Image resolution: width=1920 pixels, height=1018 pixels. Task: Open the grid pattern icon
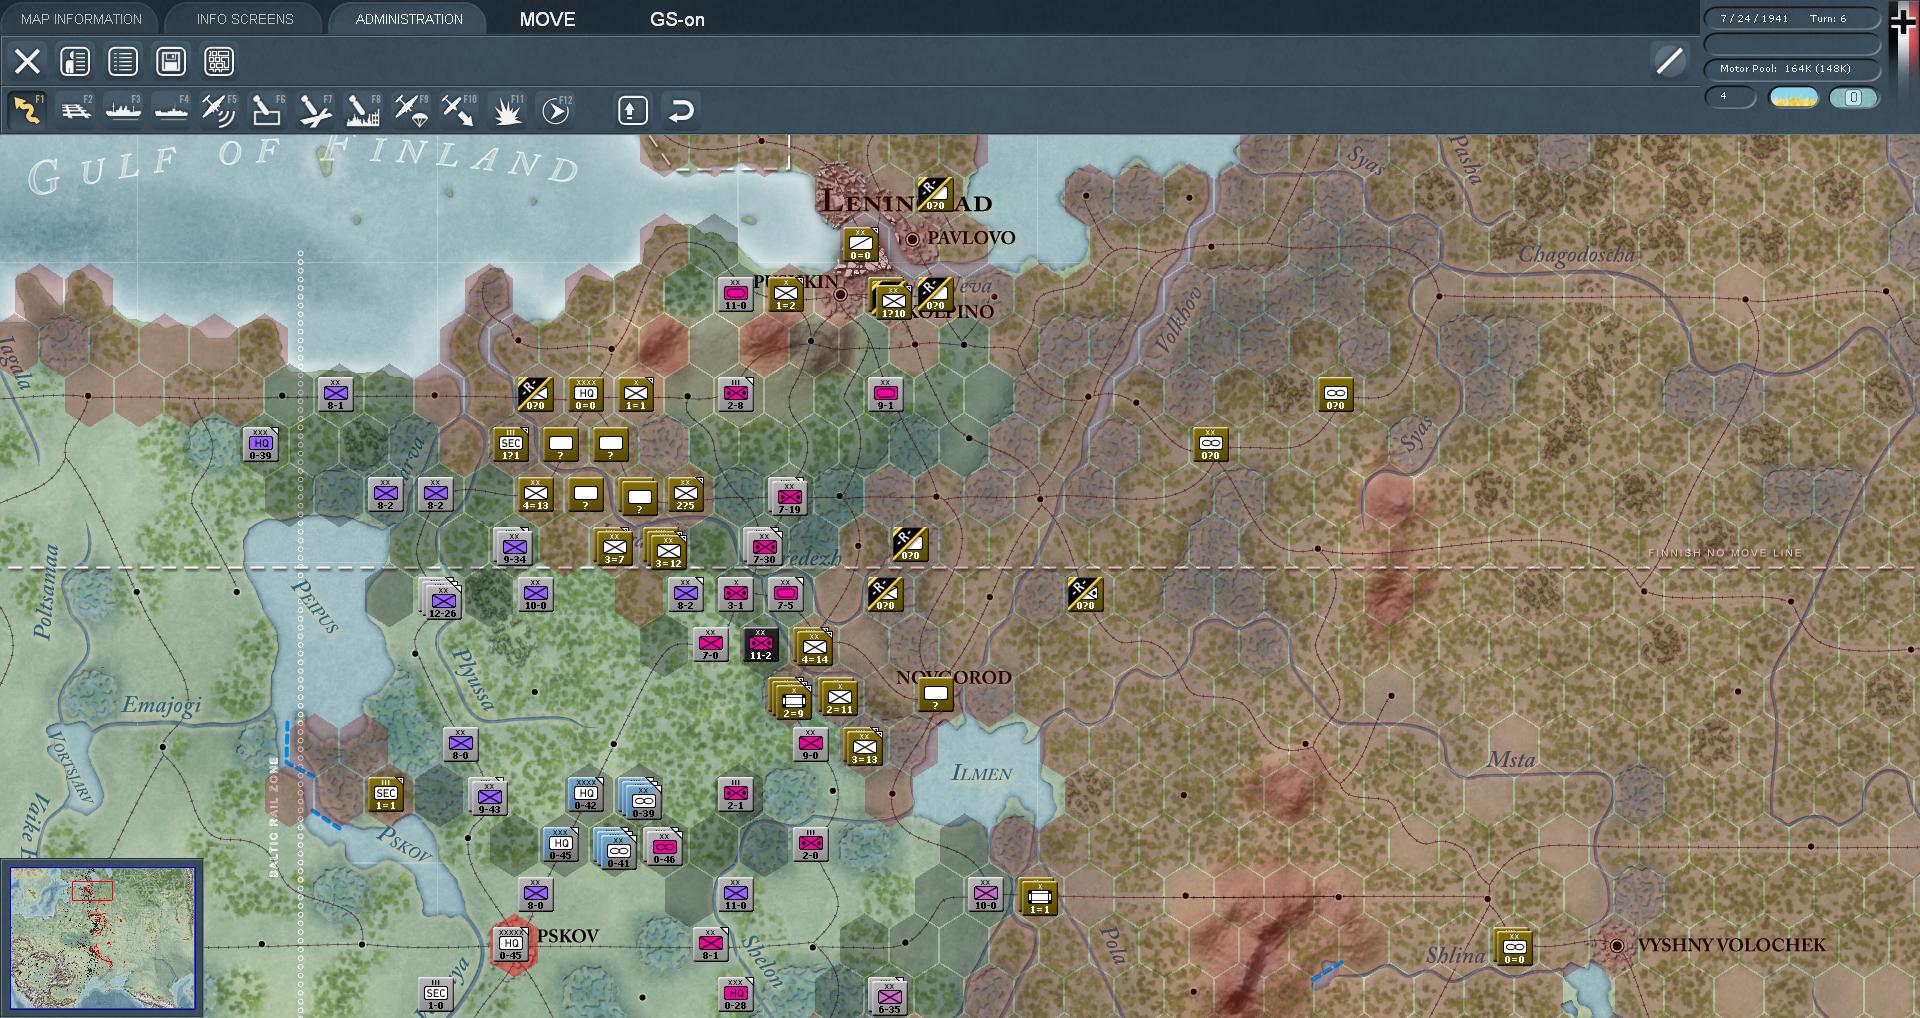click(219, 62)
